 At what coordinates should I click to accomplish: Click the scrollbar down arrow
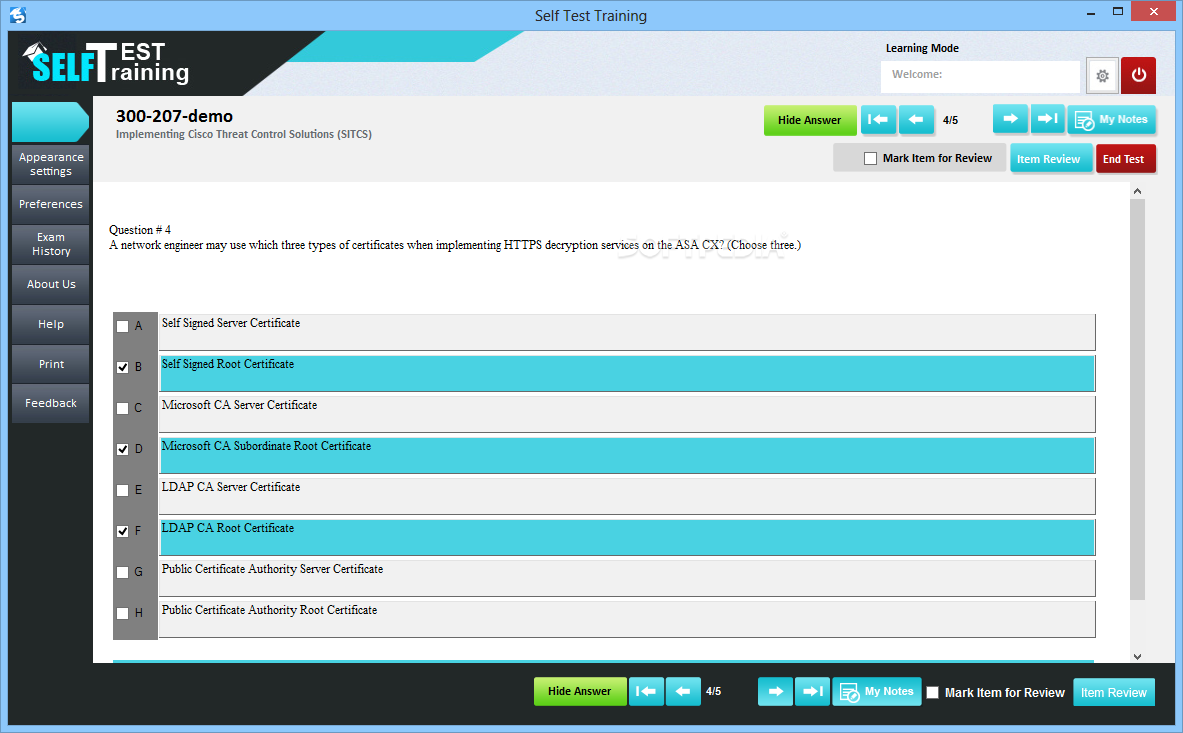click(1137, 657)
